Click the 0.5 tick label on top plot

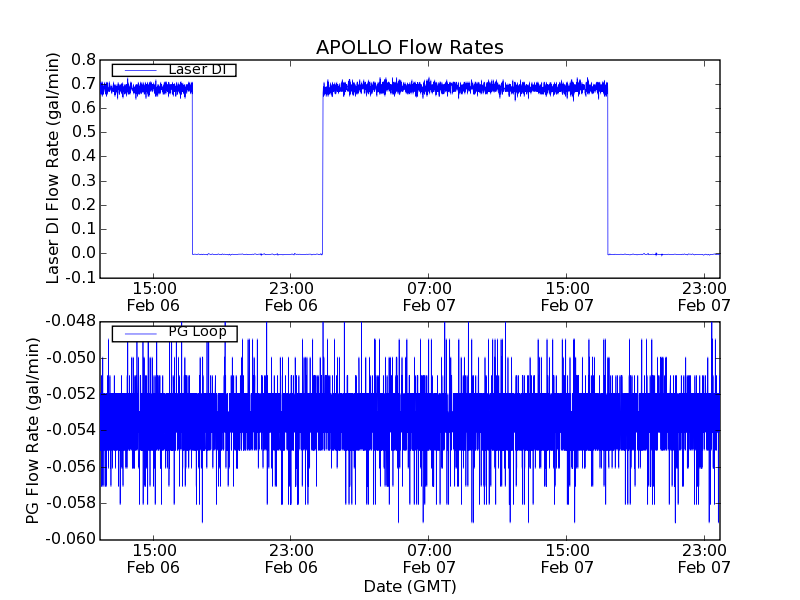[81, 132]
